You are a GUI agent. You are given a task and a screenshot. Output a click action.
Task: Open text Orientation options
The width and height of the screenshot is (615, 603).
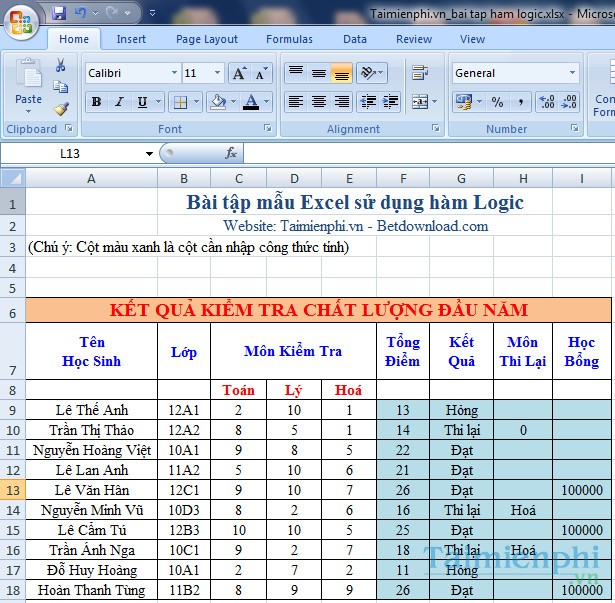pyautogui.click(x=371, y=73)
